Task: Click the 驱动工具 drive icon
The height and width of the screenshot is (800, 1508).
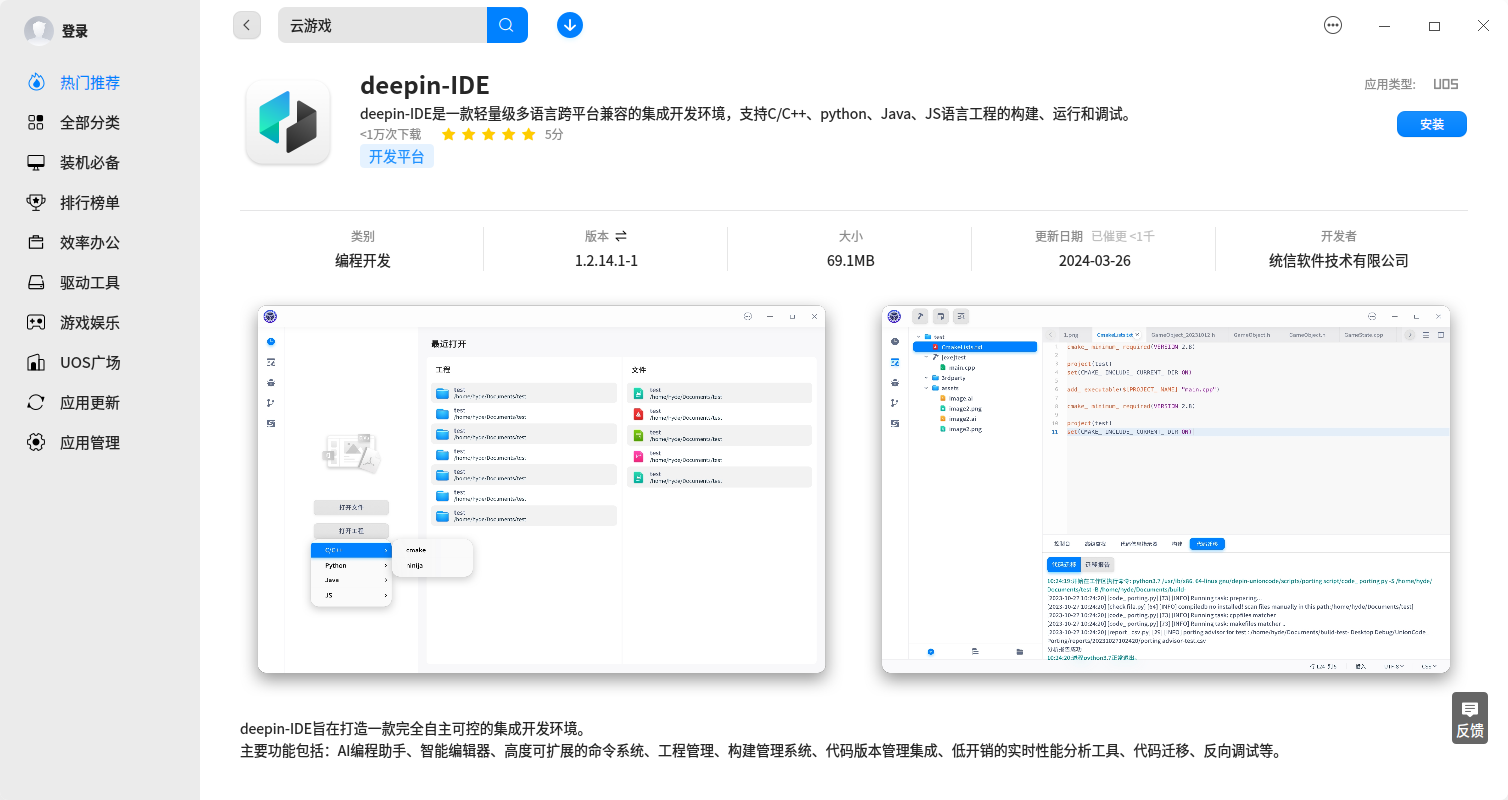Action: 36,282
